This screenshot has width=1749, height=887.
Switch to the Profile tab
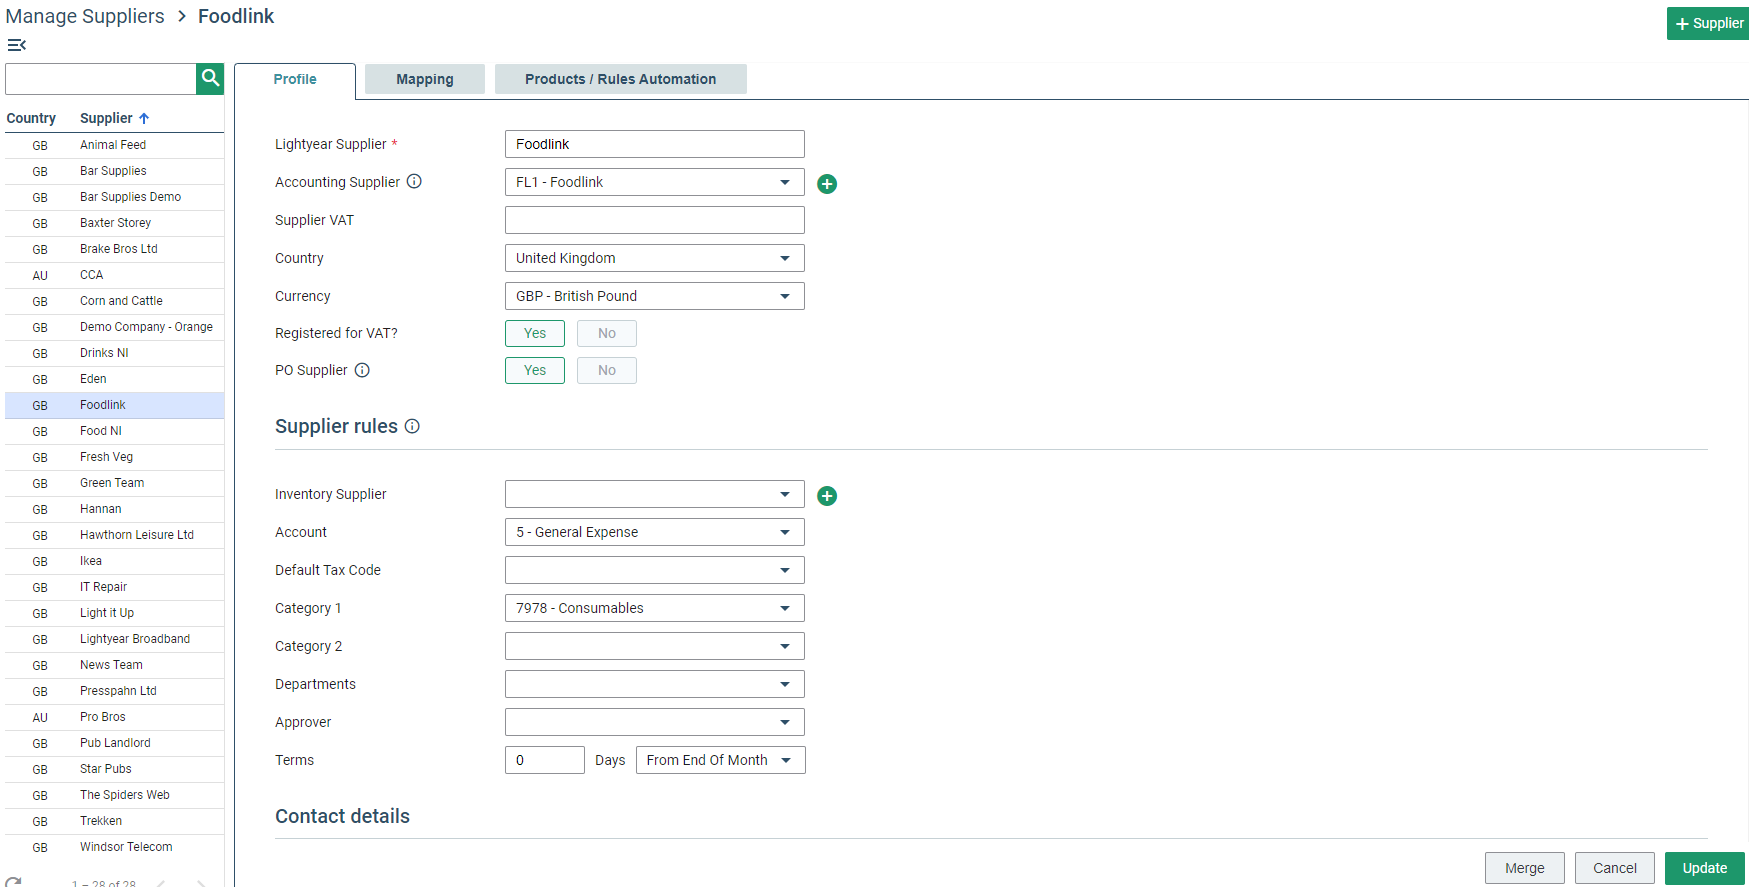coord(295,79)
